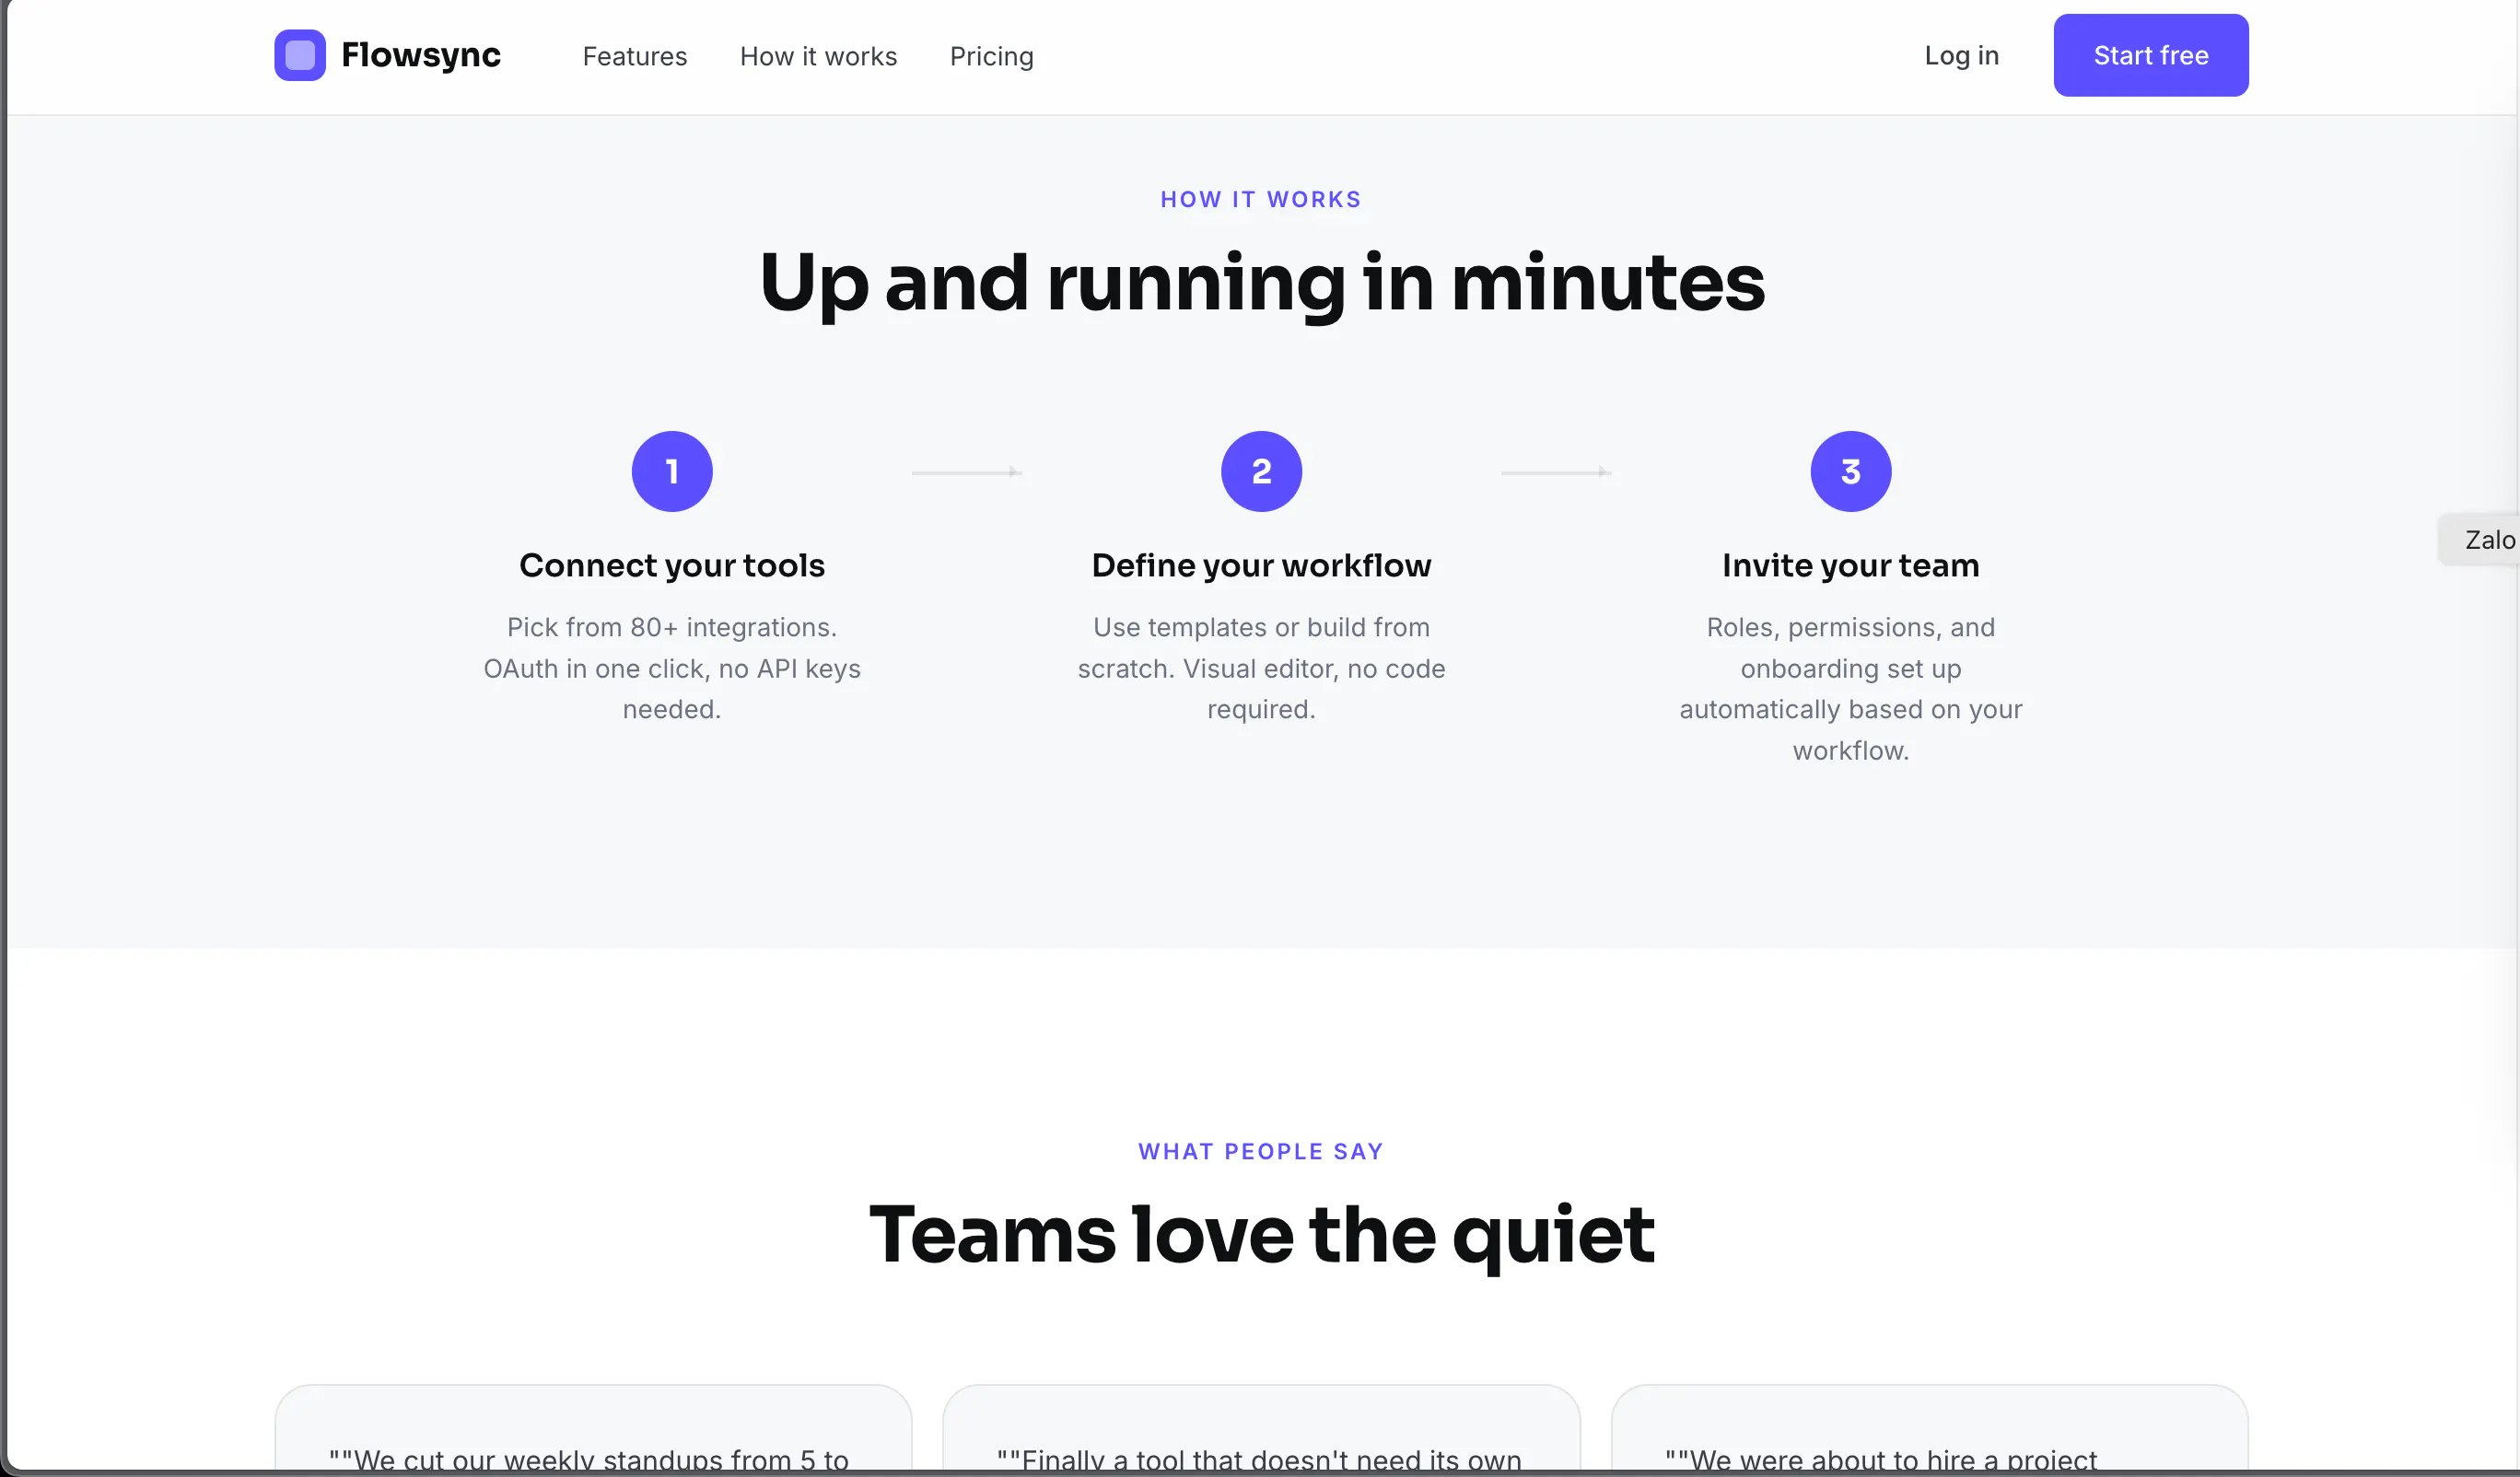Click the step 2 circle icon
Screen dimensions: 2520x1477
tap(1261, 471)
